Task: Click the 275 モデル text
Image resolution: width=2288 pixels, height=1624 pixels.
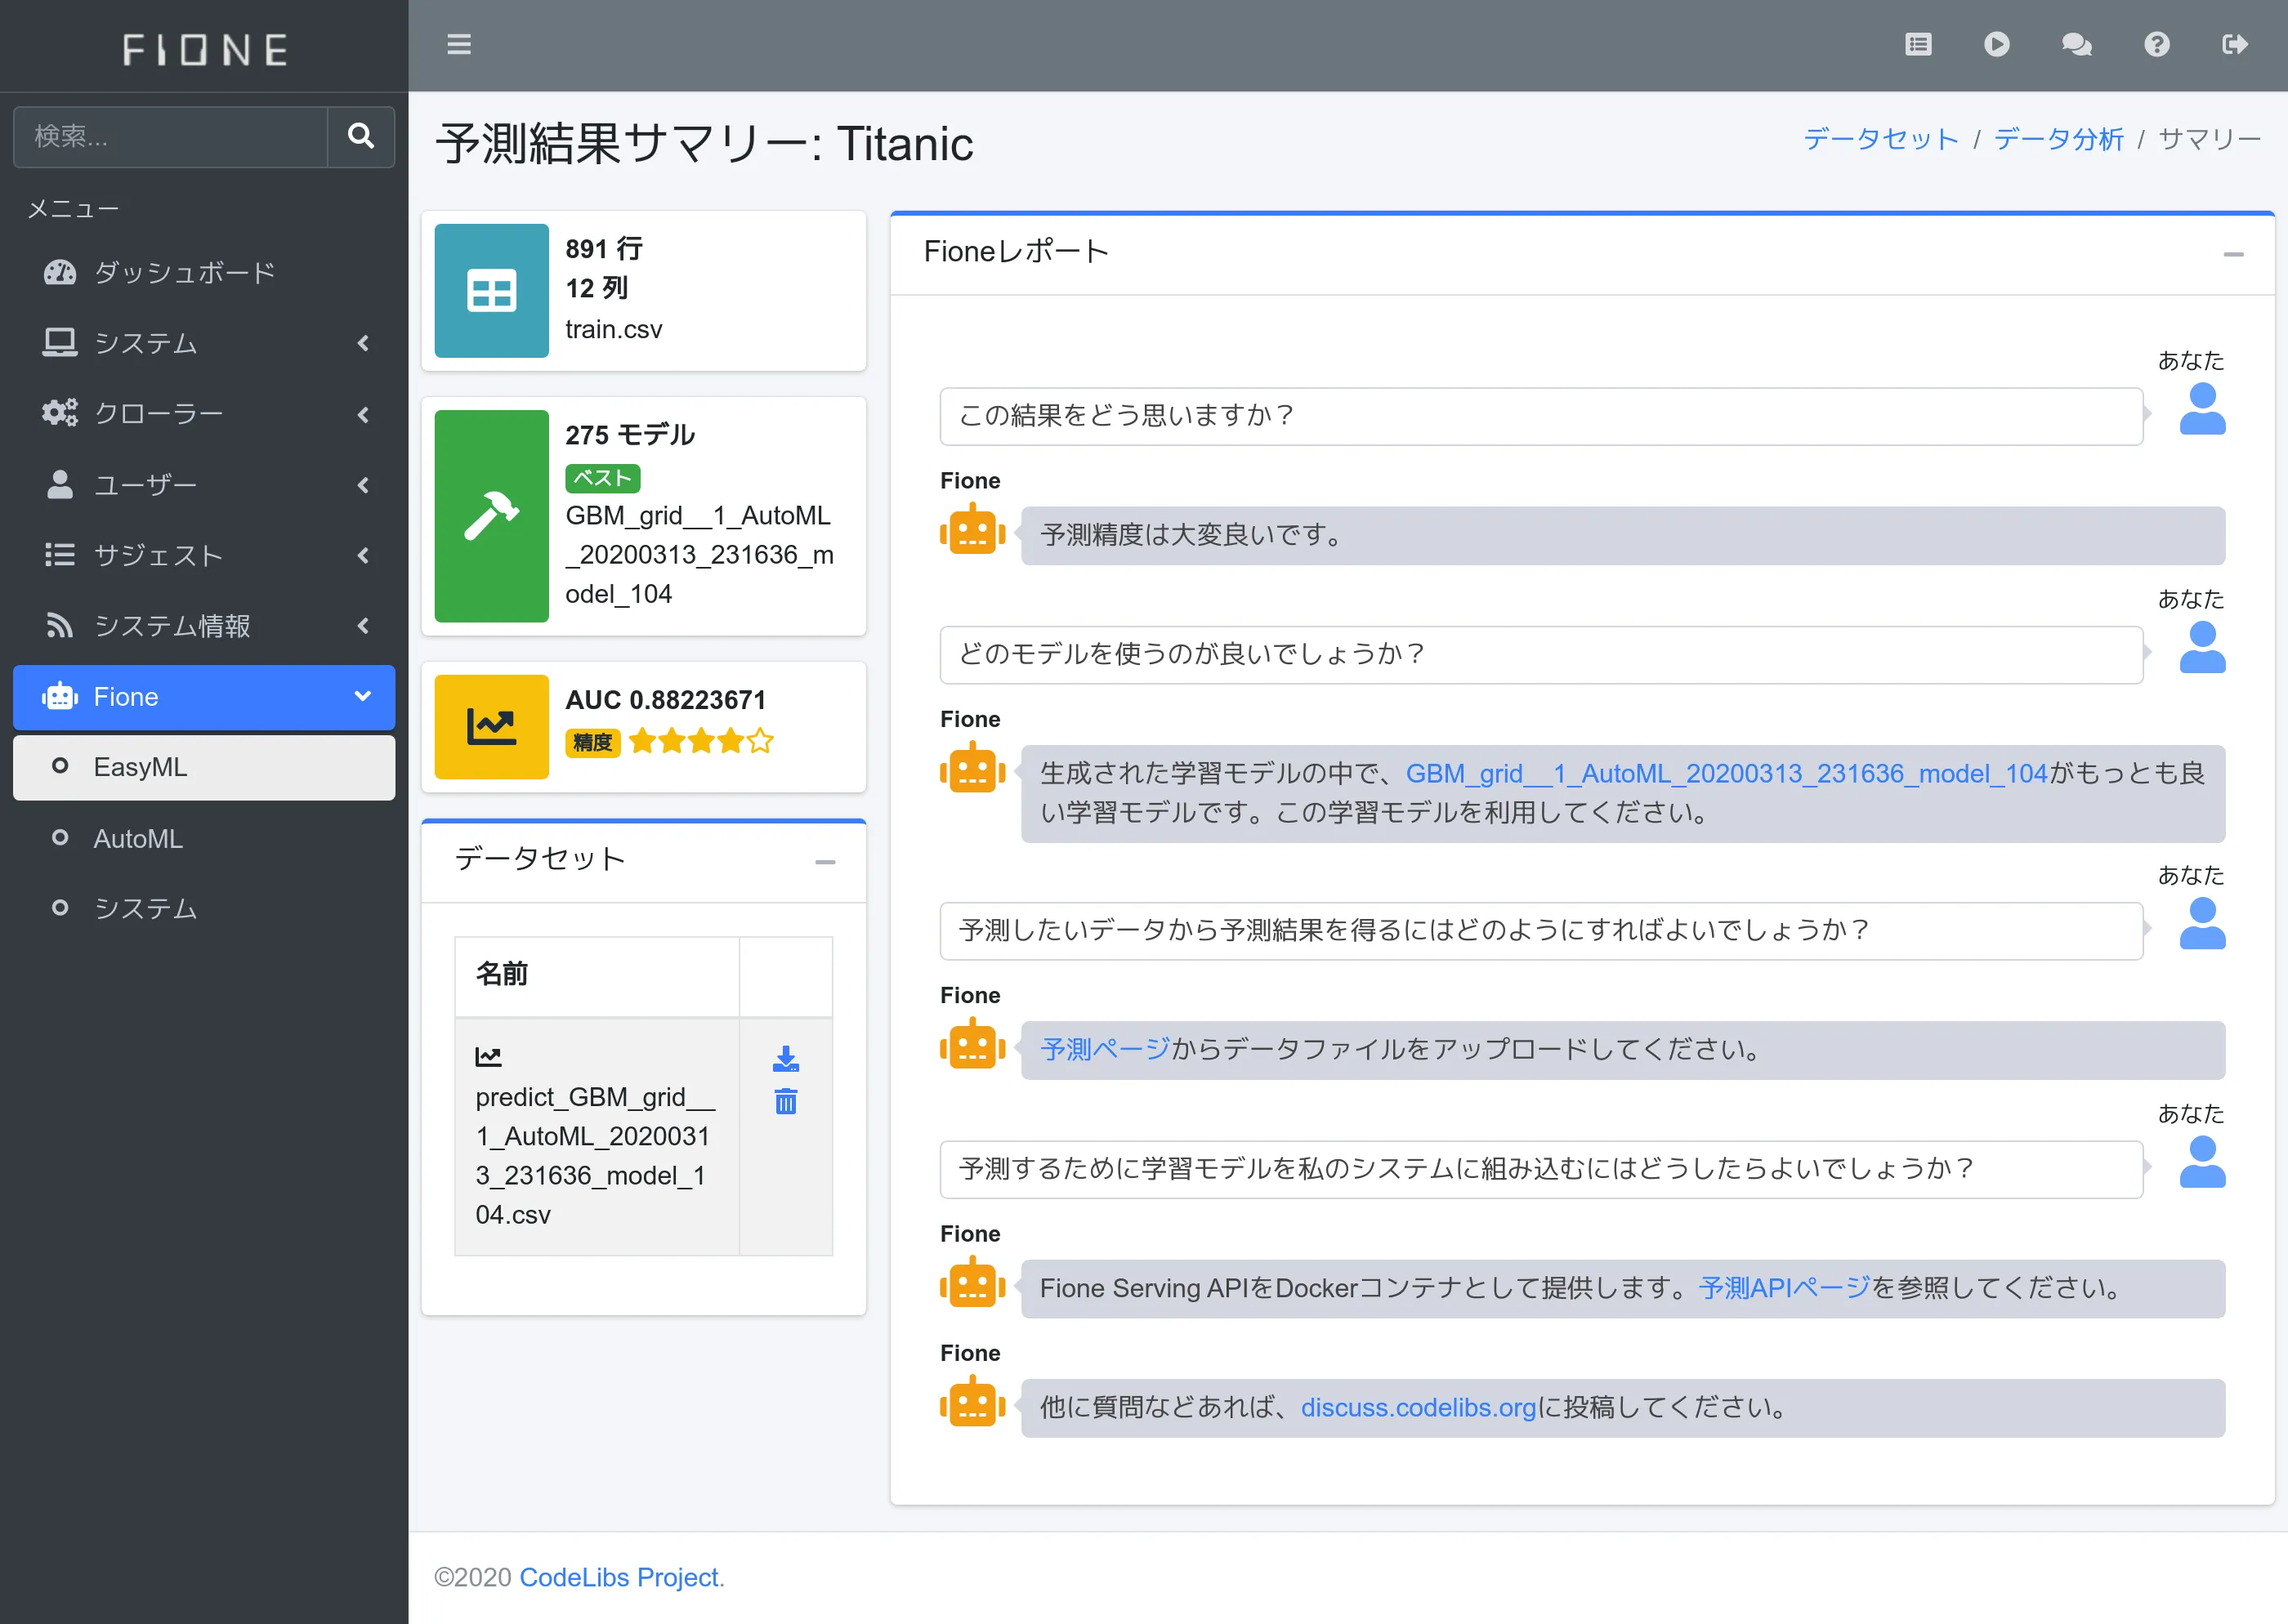Action: click(x=630, y=435)
